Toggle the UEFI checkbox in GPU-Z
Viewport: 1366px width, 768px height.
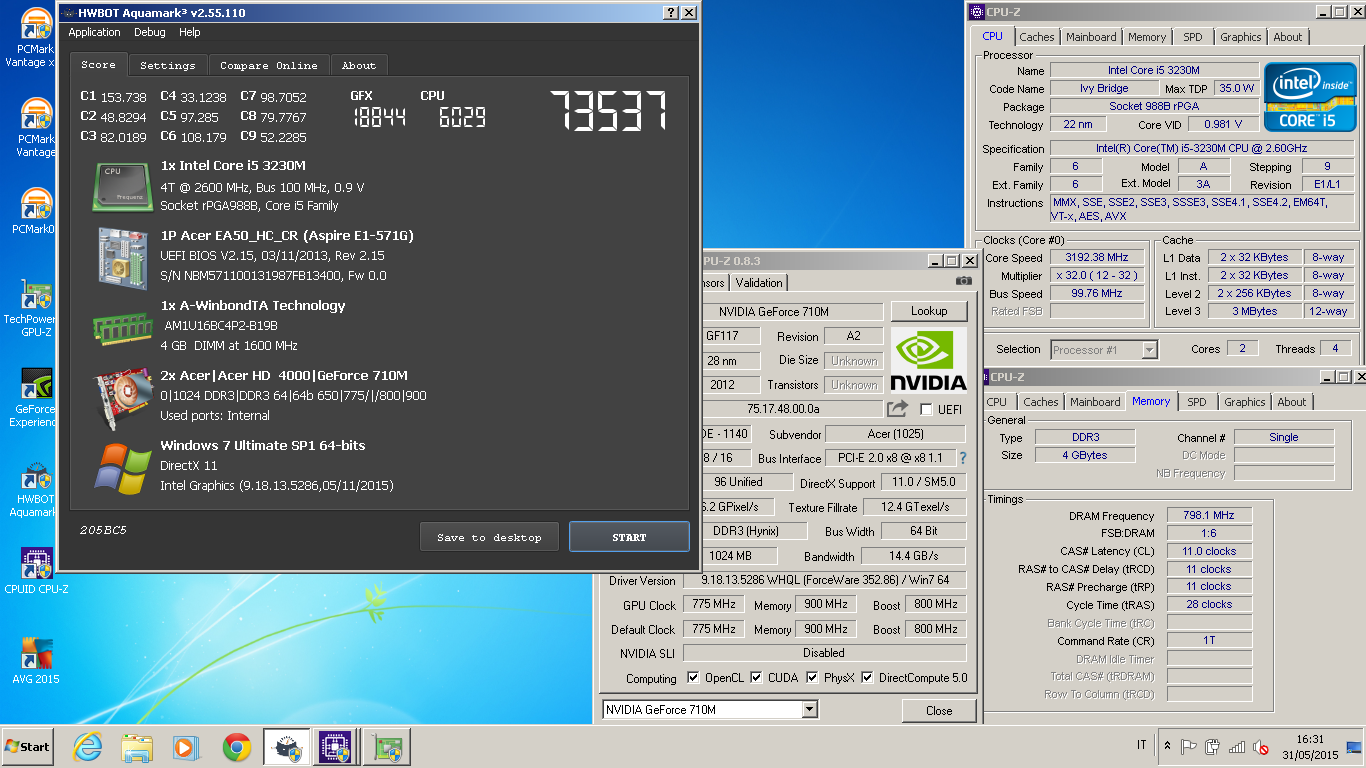(x=926, y=410)
